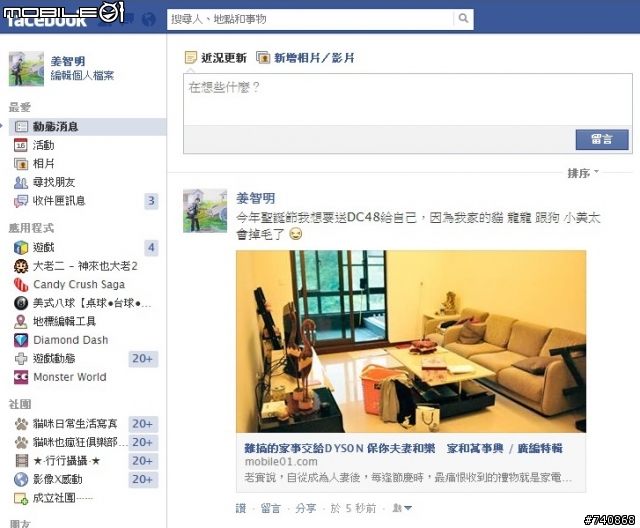This screenshot has height=528, width=640.
Task: Open the 尋找朋友 friends icon
Action: coord(21,182)
